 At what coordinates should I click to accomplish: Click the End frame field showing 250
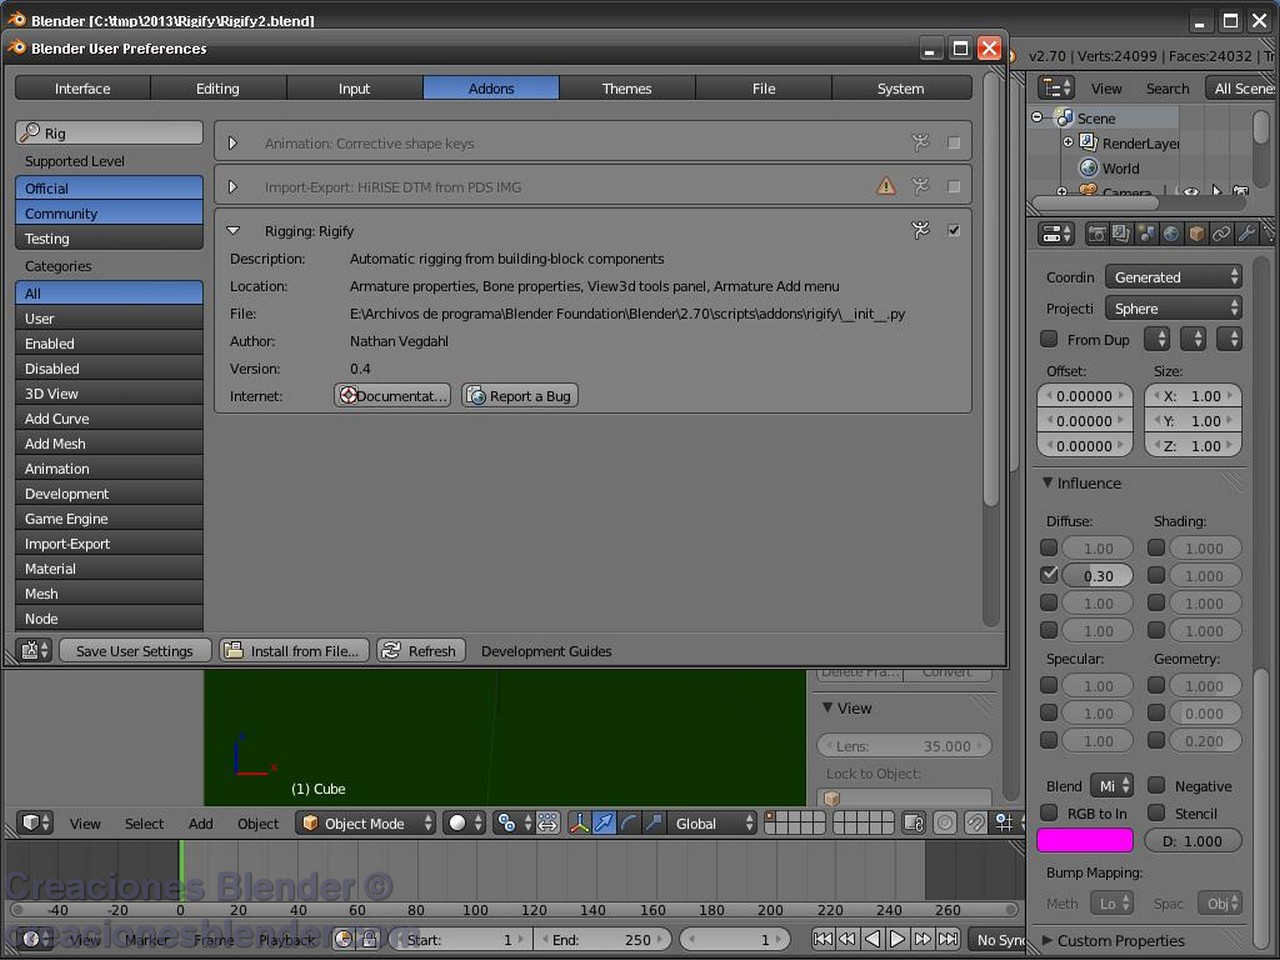pyautogui.click(x=604, y=939)
